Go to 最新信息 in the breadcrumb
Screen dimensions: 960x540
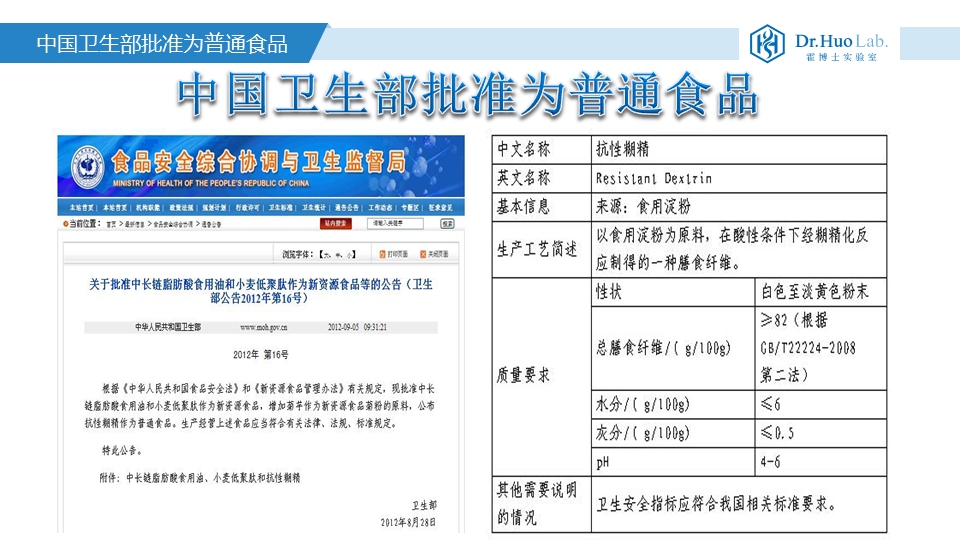135,225
